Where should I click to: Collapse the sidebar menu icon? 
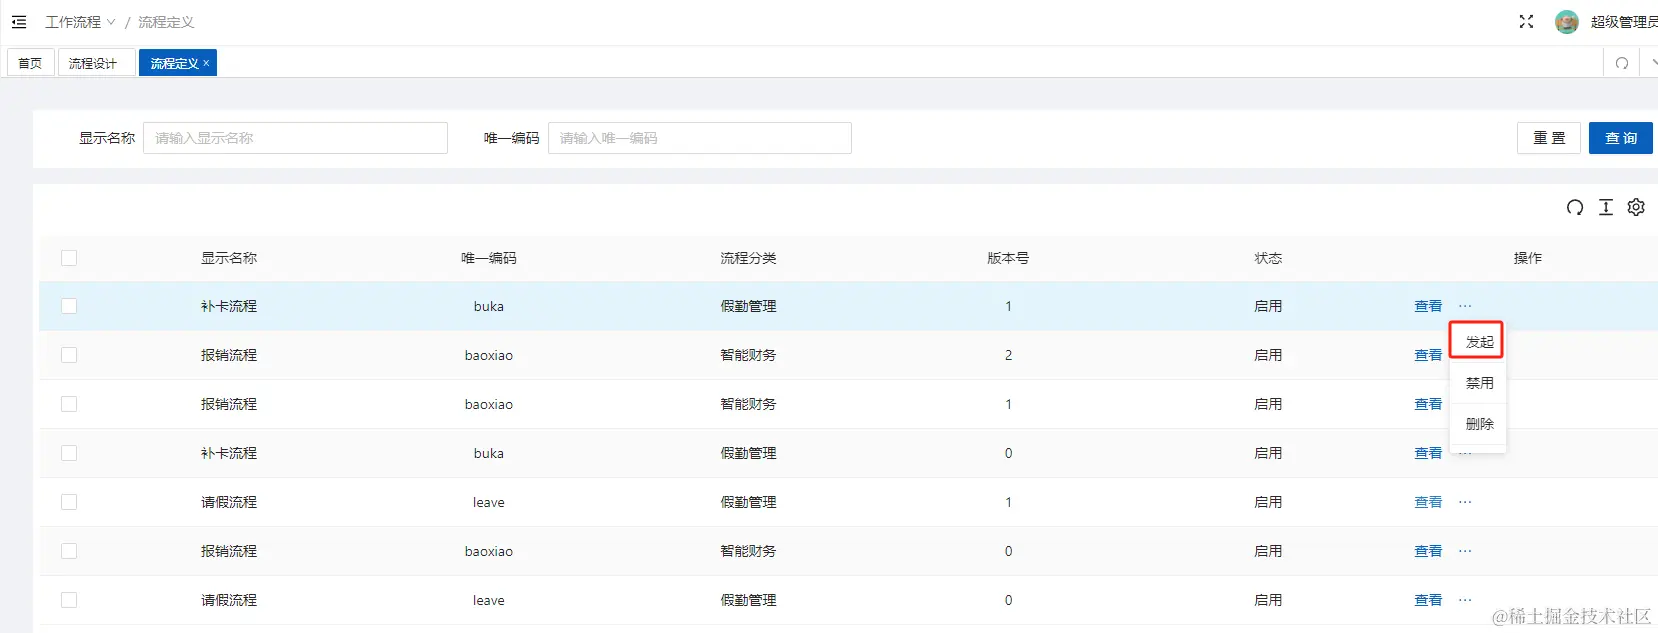[x=19, y=22]
